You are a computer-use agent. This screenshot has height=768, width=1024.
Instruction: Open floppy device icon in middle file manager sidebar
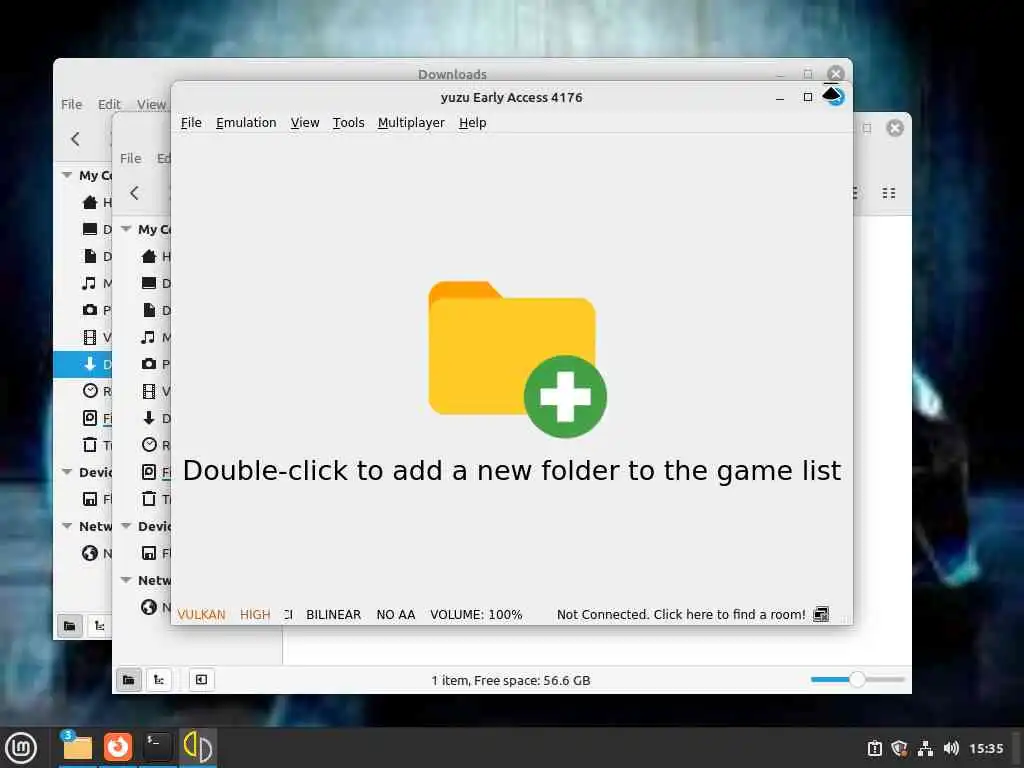coord(149,553)
